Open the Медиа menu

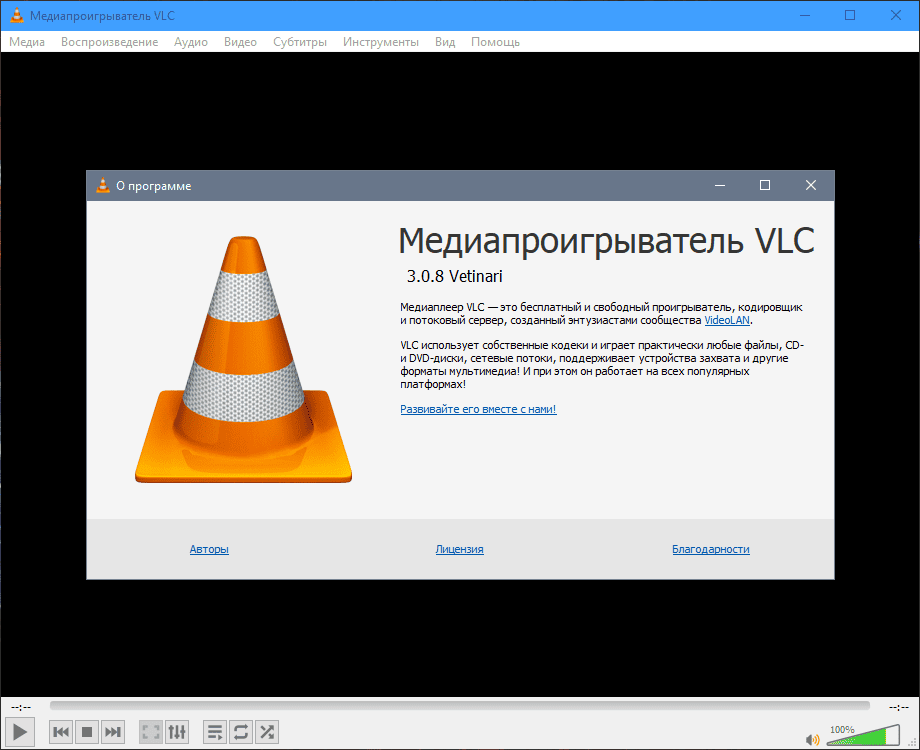coord(27,42)
